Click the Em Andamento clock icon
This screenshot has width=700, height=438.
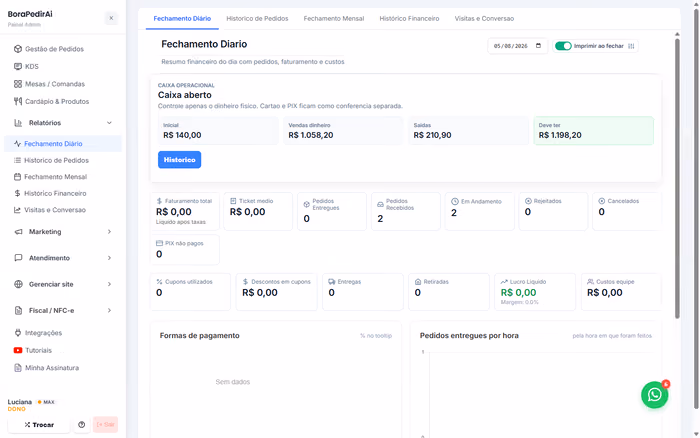tap(455, 201)
